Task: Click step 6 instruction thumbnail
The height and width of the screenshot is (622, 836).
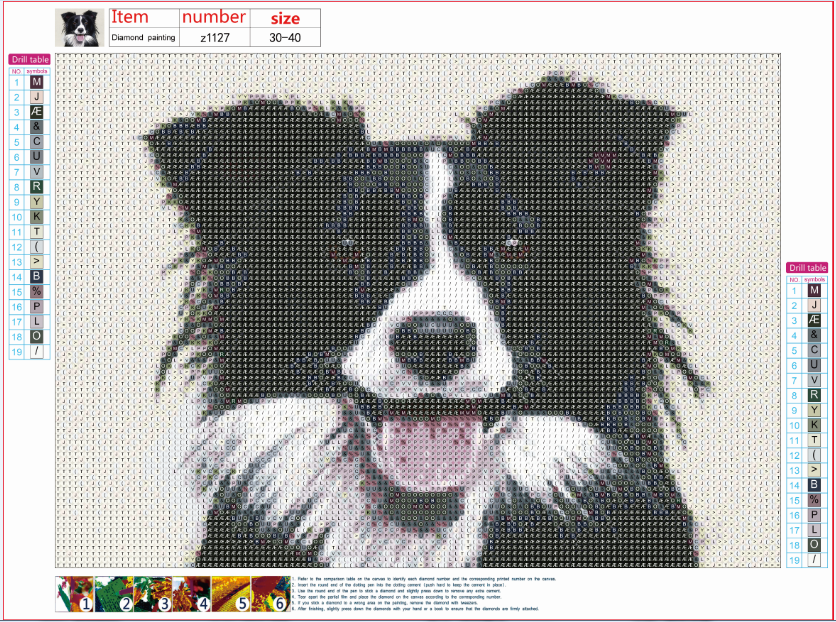Action: [x=270, y=594]
